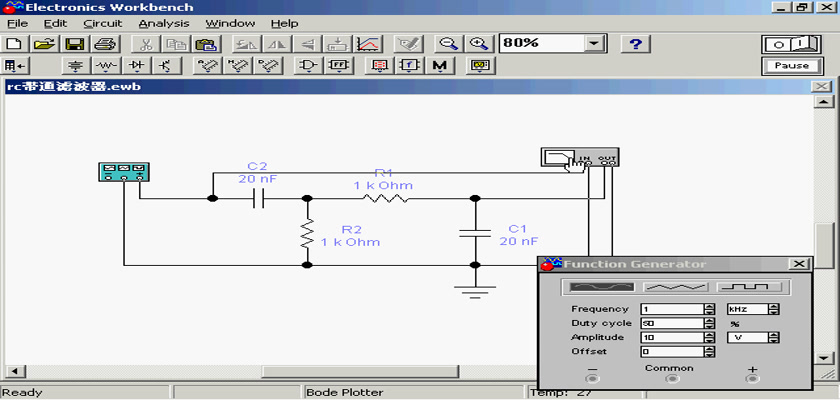Open the Sources parts bin

[77, 66]
